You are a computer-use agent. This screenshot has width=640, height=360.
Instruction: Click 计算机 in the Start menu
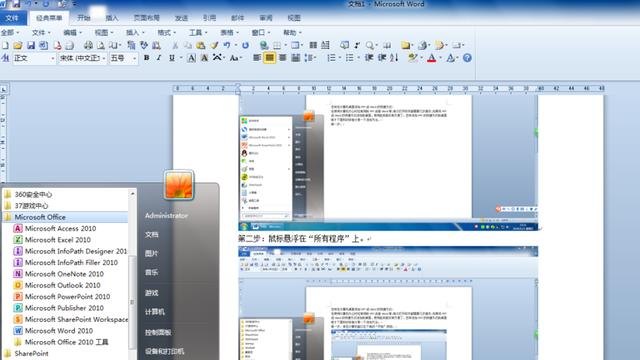[155, 312]
